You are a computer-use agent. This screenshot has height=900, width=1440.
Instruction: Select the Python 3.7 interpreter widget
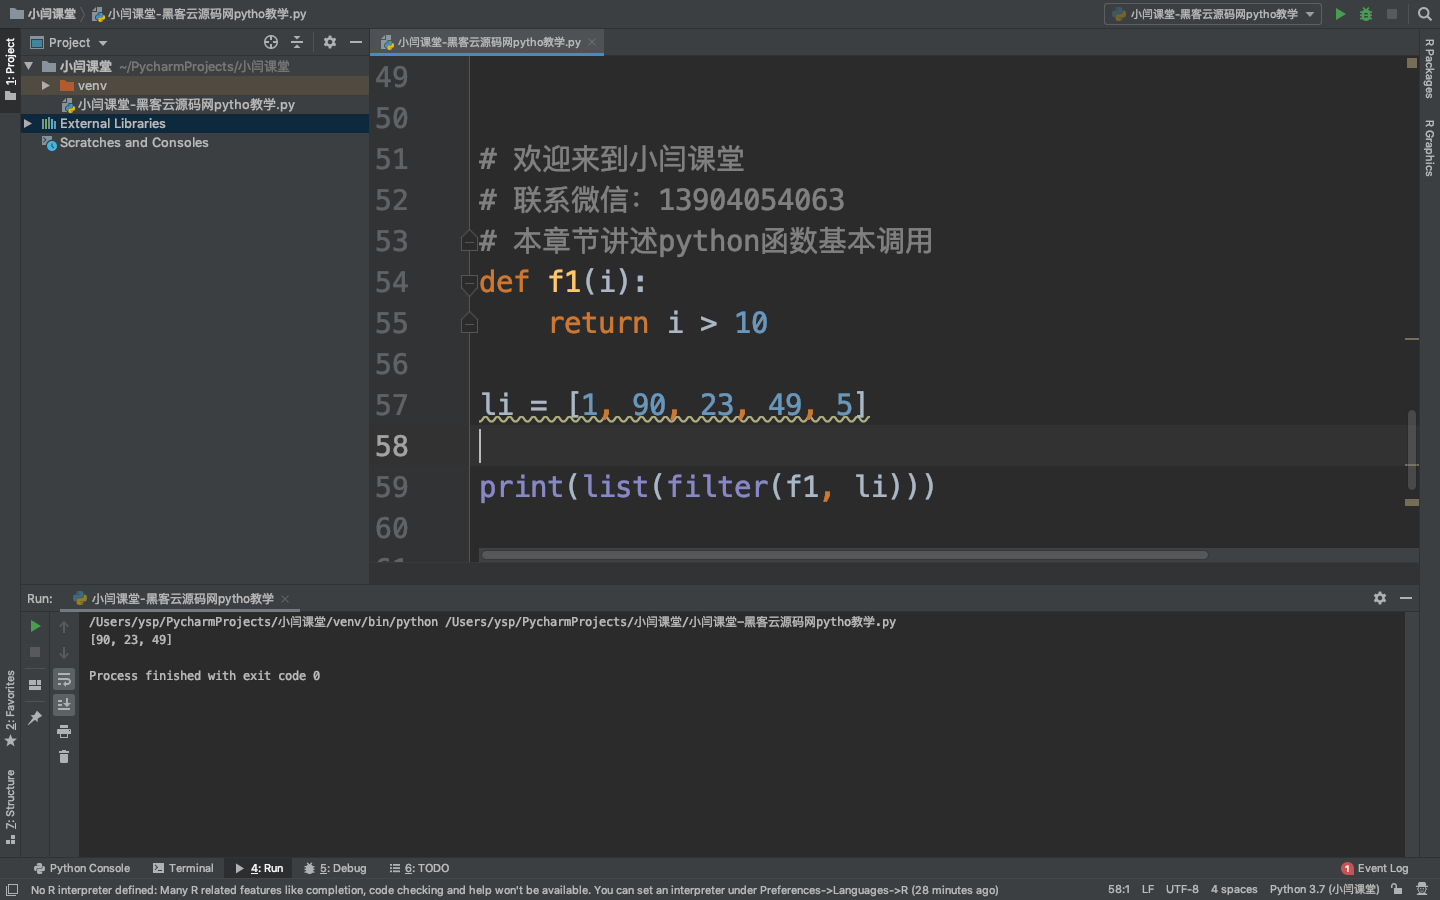pyautogui.click(x=1324, y=890)
